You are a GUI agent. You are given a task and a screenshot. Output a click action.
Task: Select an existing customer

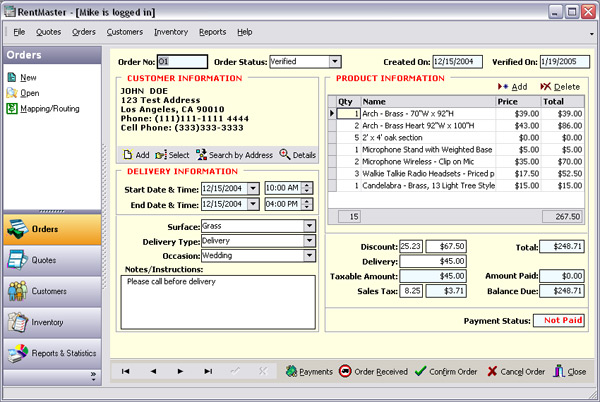pyautogui.click(x=172, y=155)
